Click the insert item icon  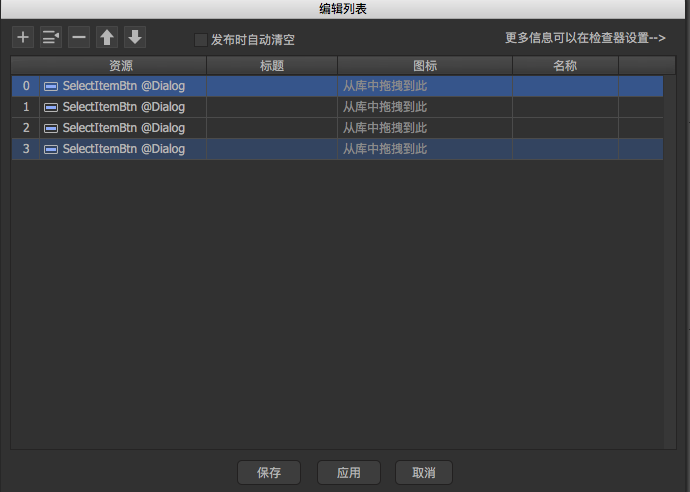pyautogui.click(x=50, y=38)
